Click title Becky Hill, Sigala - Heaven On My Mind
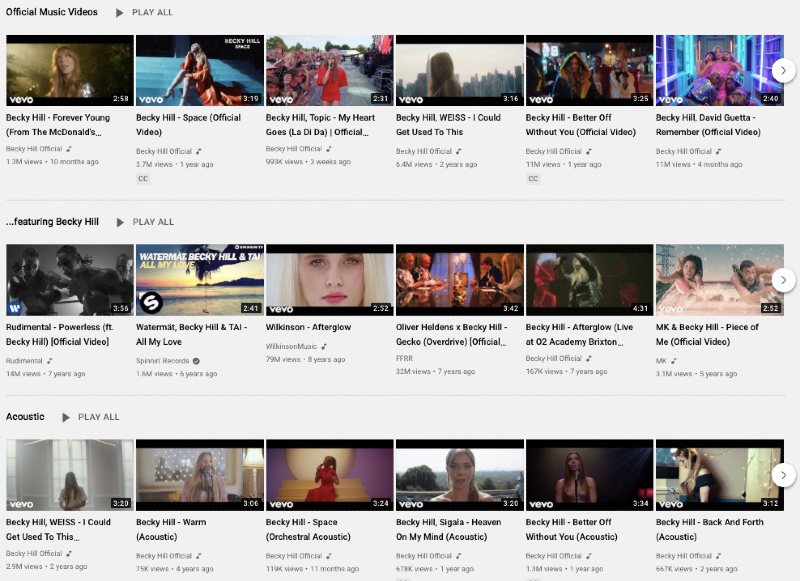This screenshot has width=800, height=581. click(448, 529)
